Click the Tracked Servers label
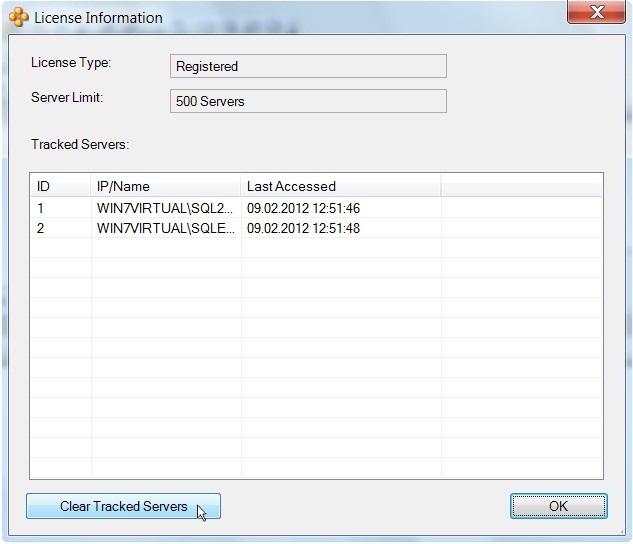The width and height of the screenshot is (633, 544). (x=80, y=145)
